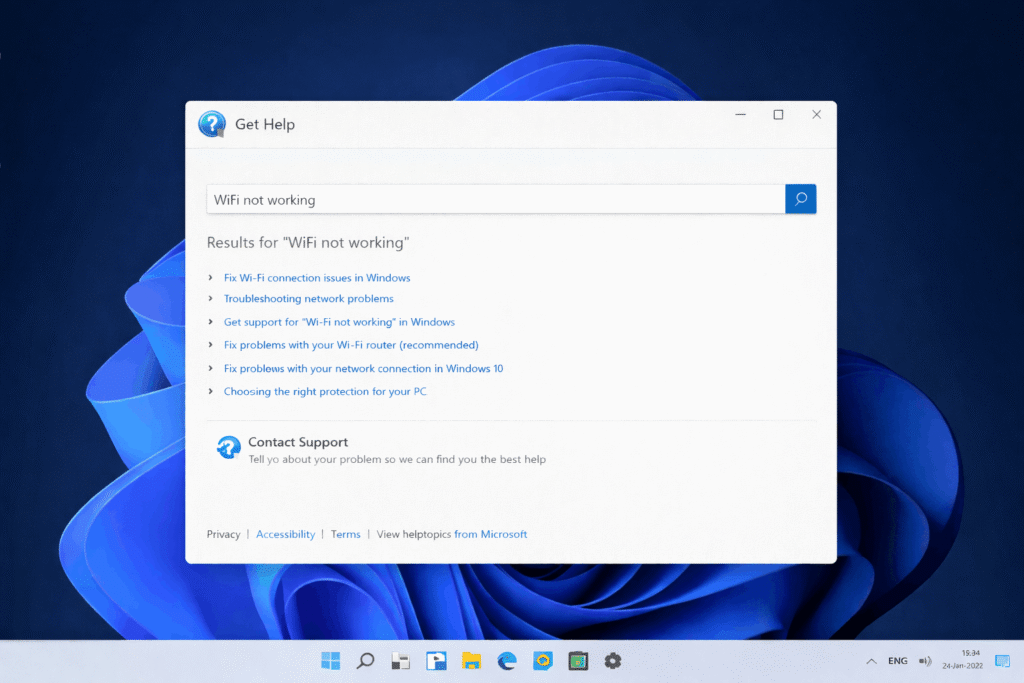Image resolution: width=1024 pixels, height=683 pixels.
Task: Click the search box containing WiFi not working
Action: coord(496,199)
